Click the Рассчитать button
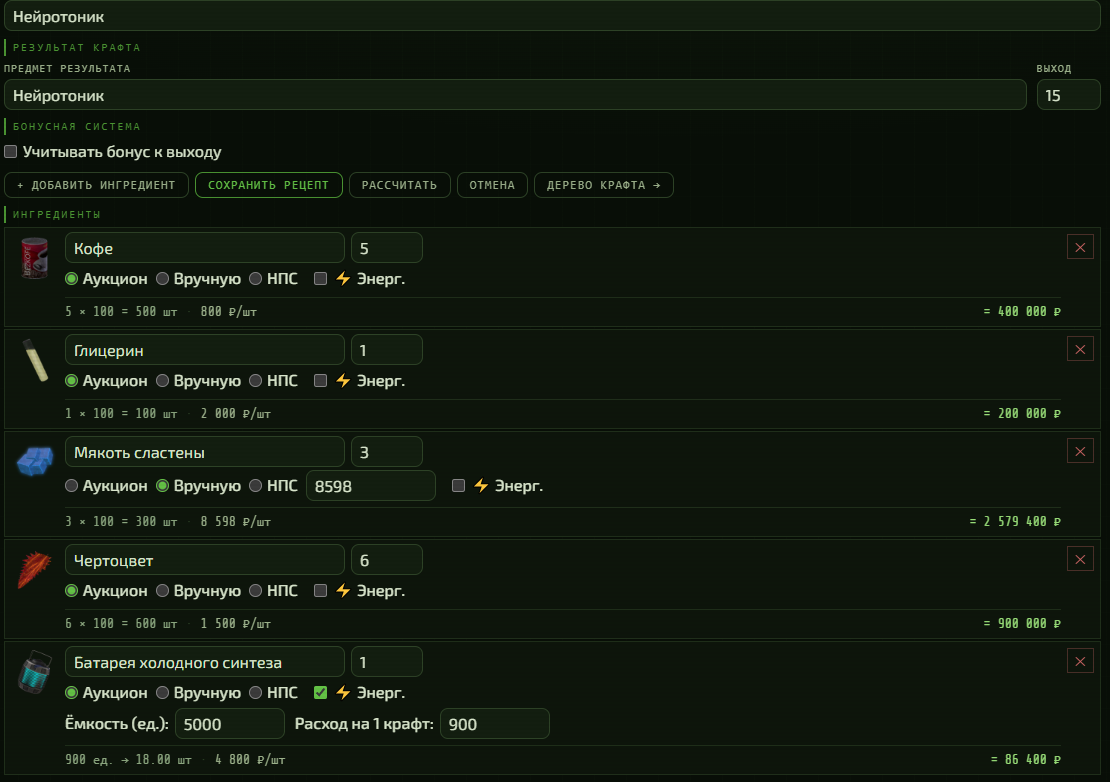The width and height of the screenshot is (1110, 782). (x=399, y=185)
